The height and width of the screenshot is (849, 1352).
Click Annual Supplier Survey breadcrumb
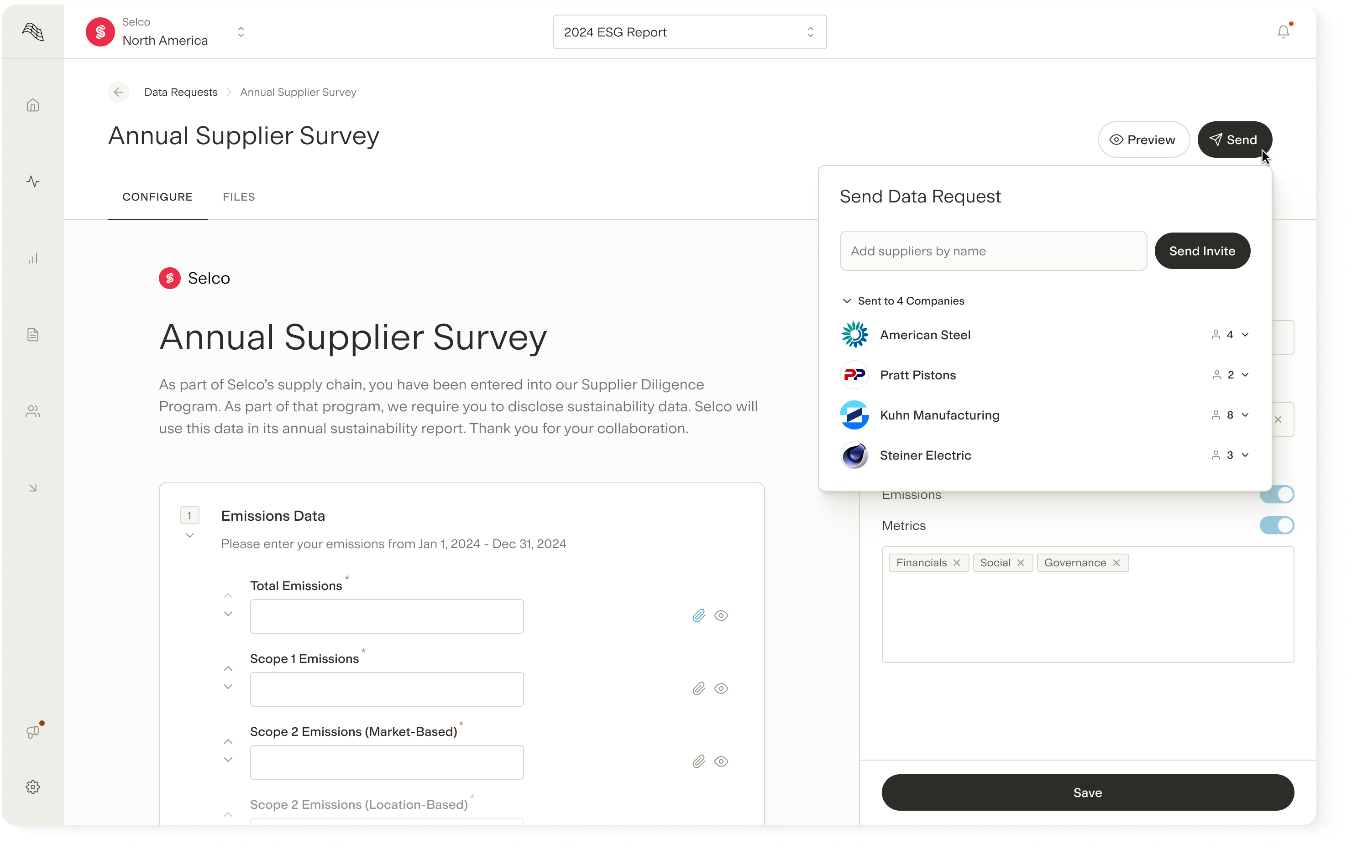point(298,92)
